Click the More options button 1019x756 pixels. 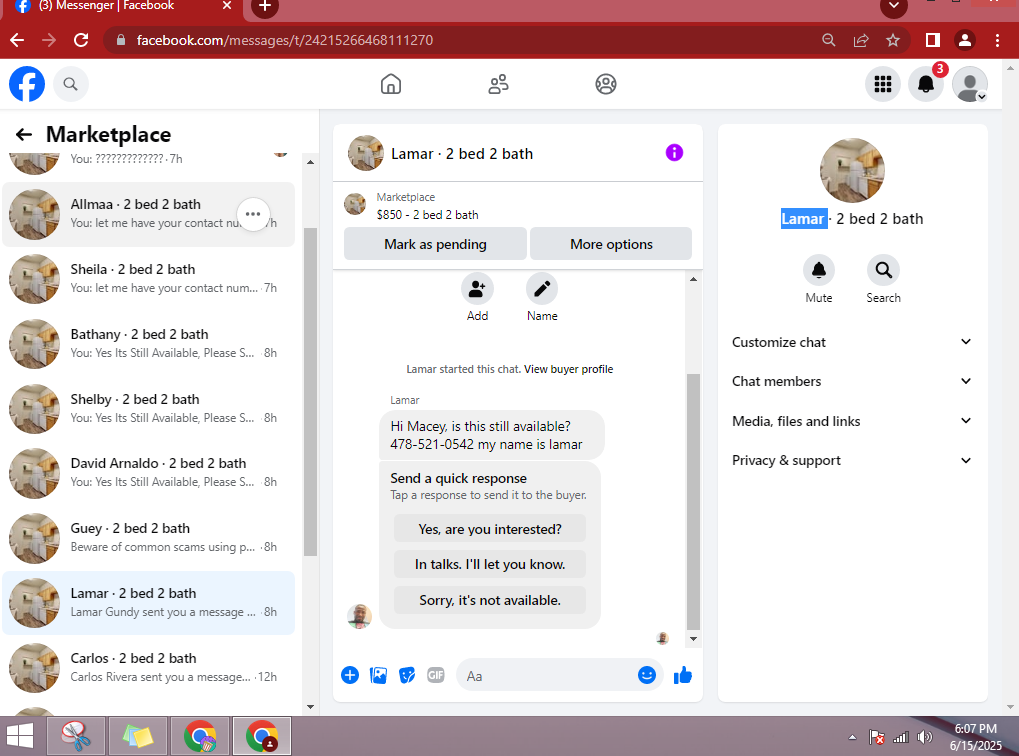click(x=611, y=244)
